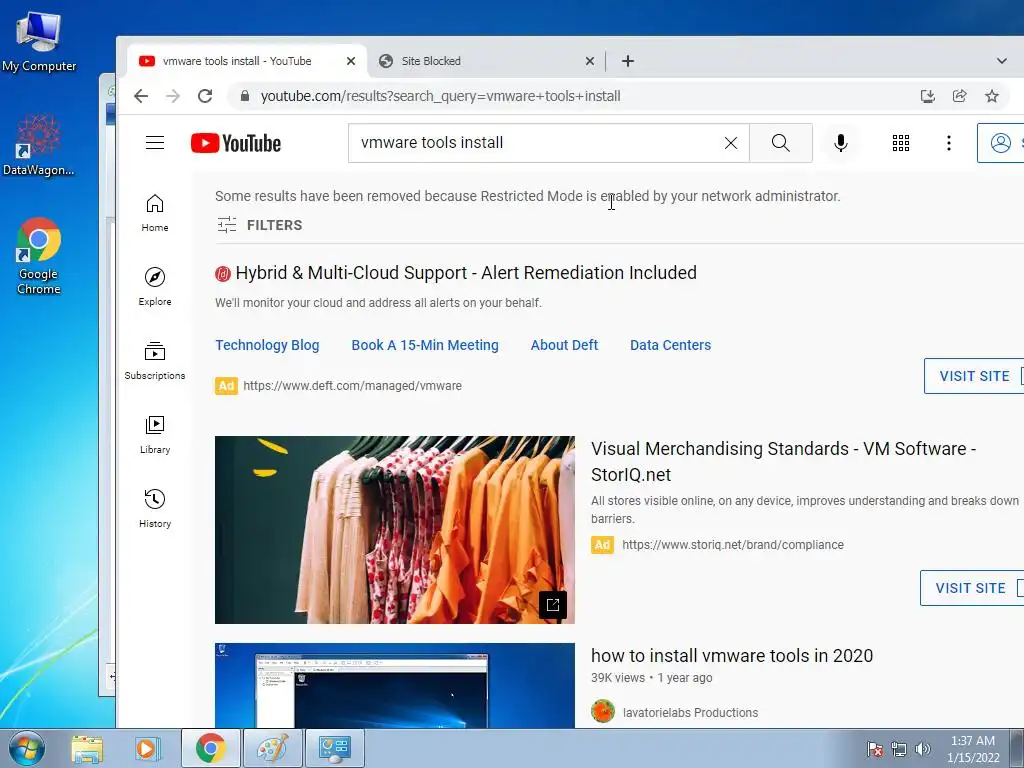Image resolution: width=1024 pixels, height=768 pixels.
Task: Open Subscriptions in YouTube sidebar
Action: 155,360
